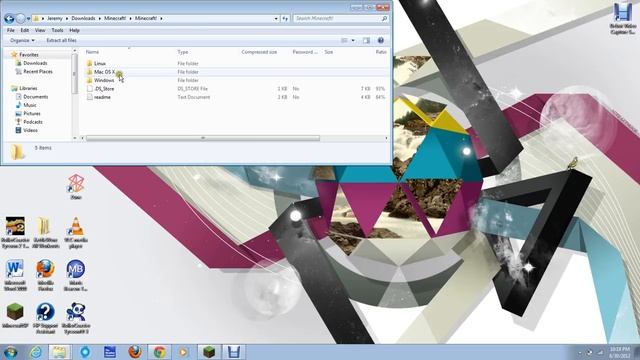This screenshot has height=360, width=640.
Task: Open the Edit menu
Action: coord(24,30)
